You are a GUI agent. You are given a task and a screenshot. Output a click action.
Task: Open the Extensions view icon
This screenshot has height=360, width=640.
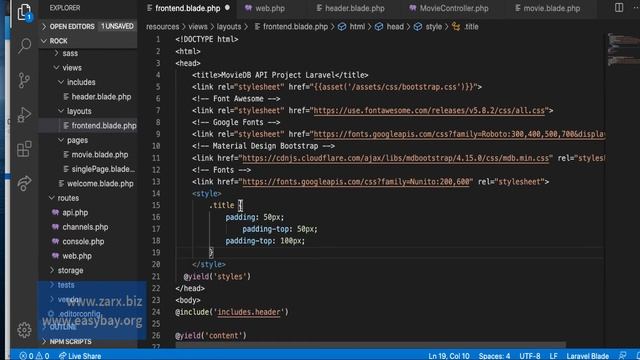[x=24, y=149]
